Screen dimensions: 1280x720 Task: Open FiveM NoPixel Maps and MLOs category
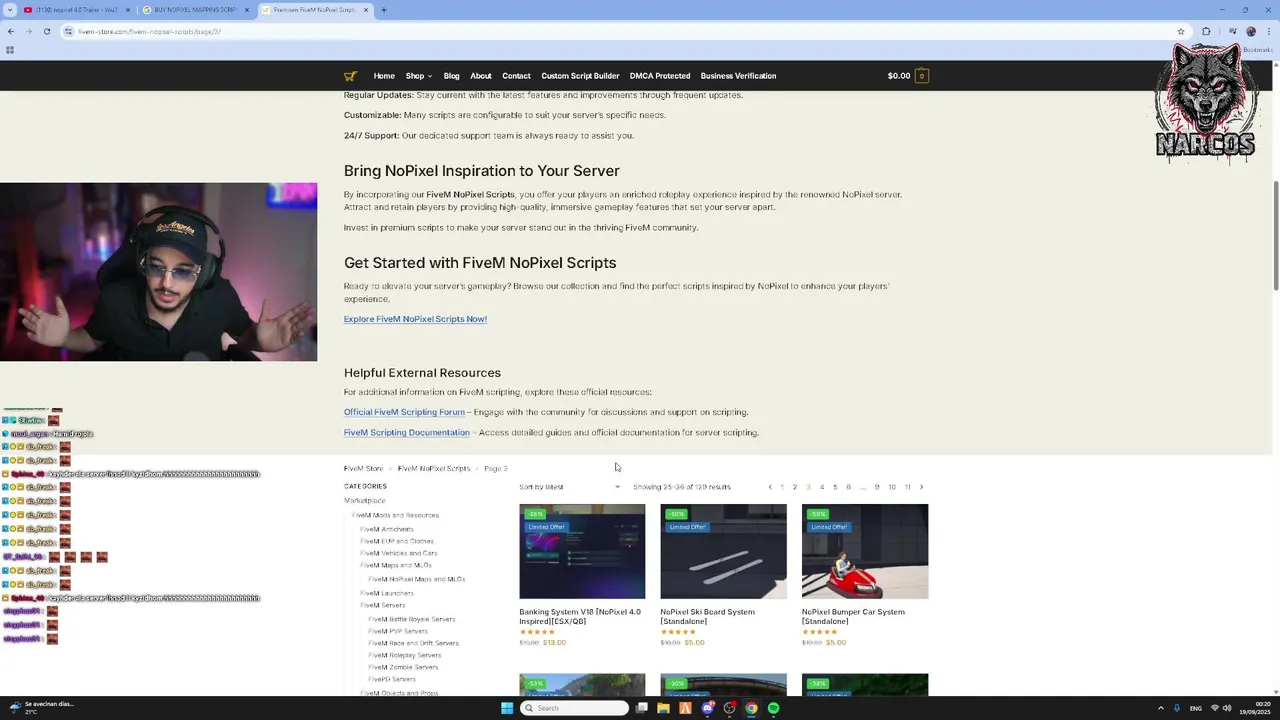pyautogui.click(x=416, y=579)
